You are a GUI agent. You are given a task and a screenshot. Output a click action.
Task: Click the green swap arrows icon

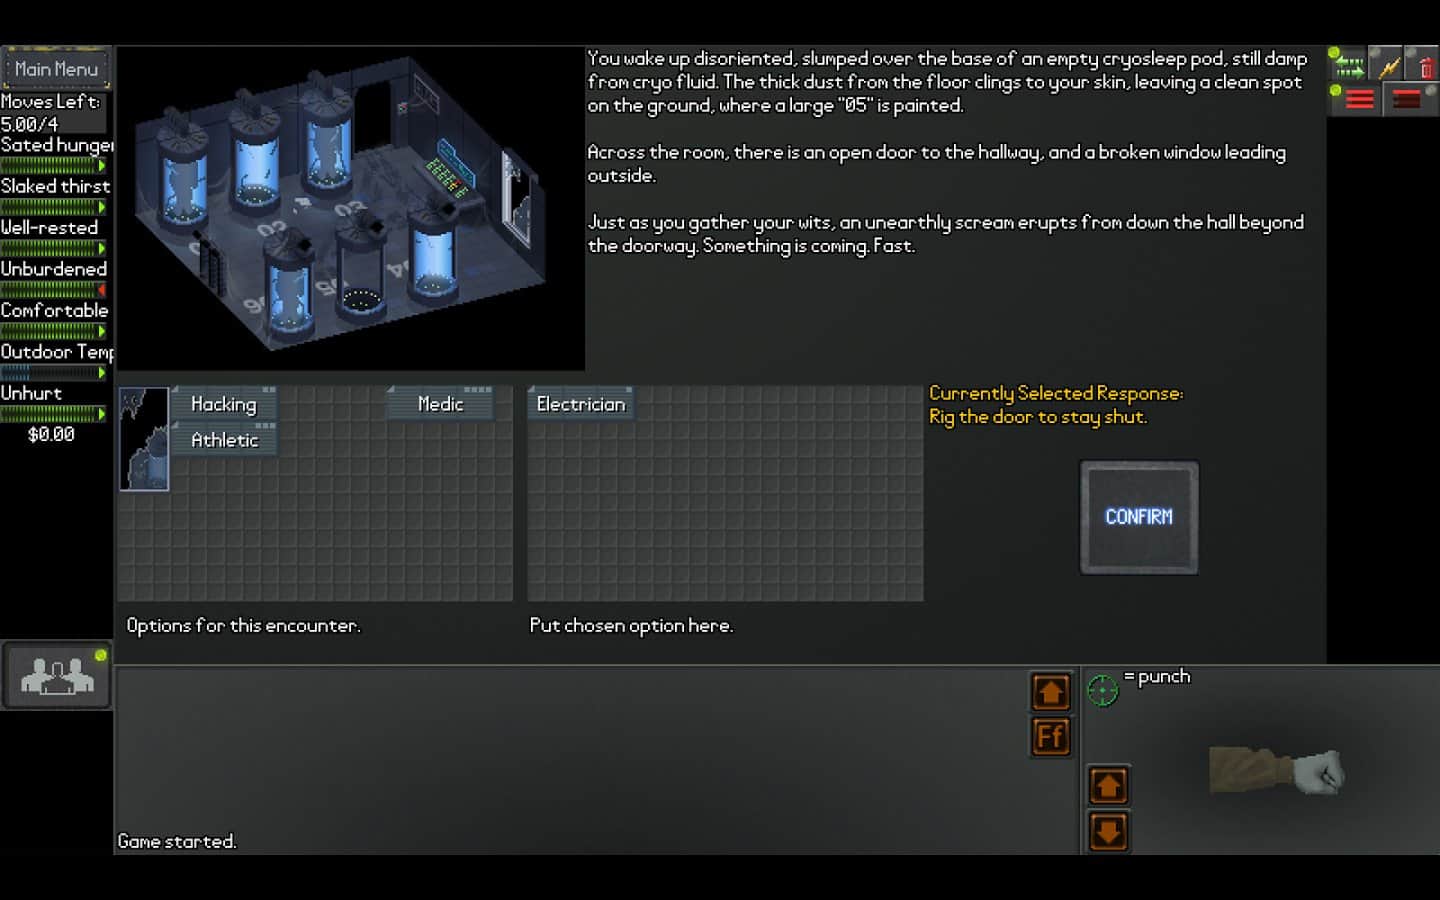click(1348, 66)
